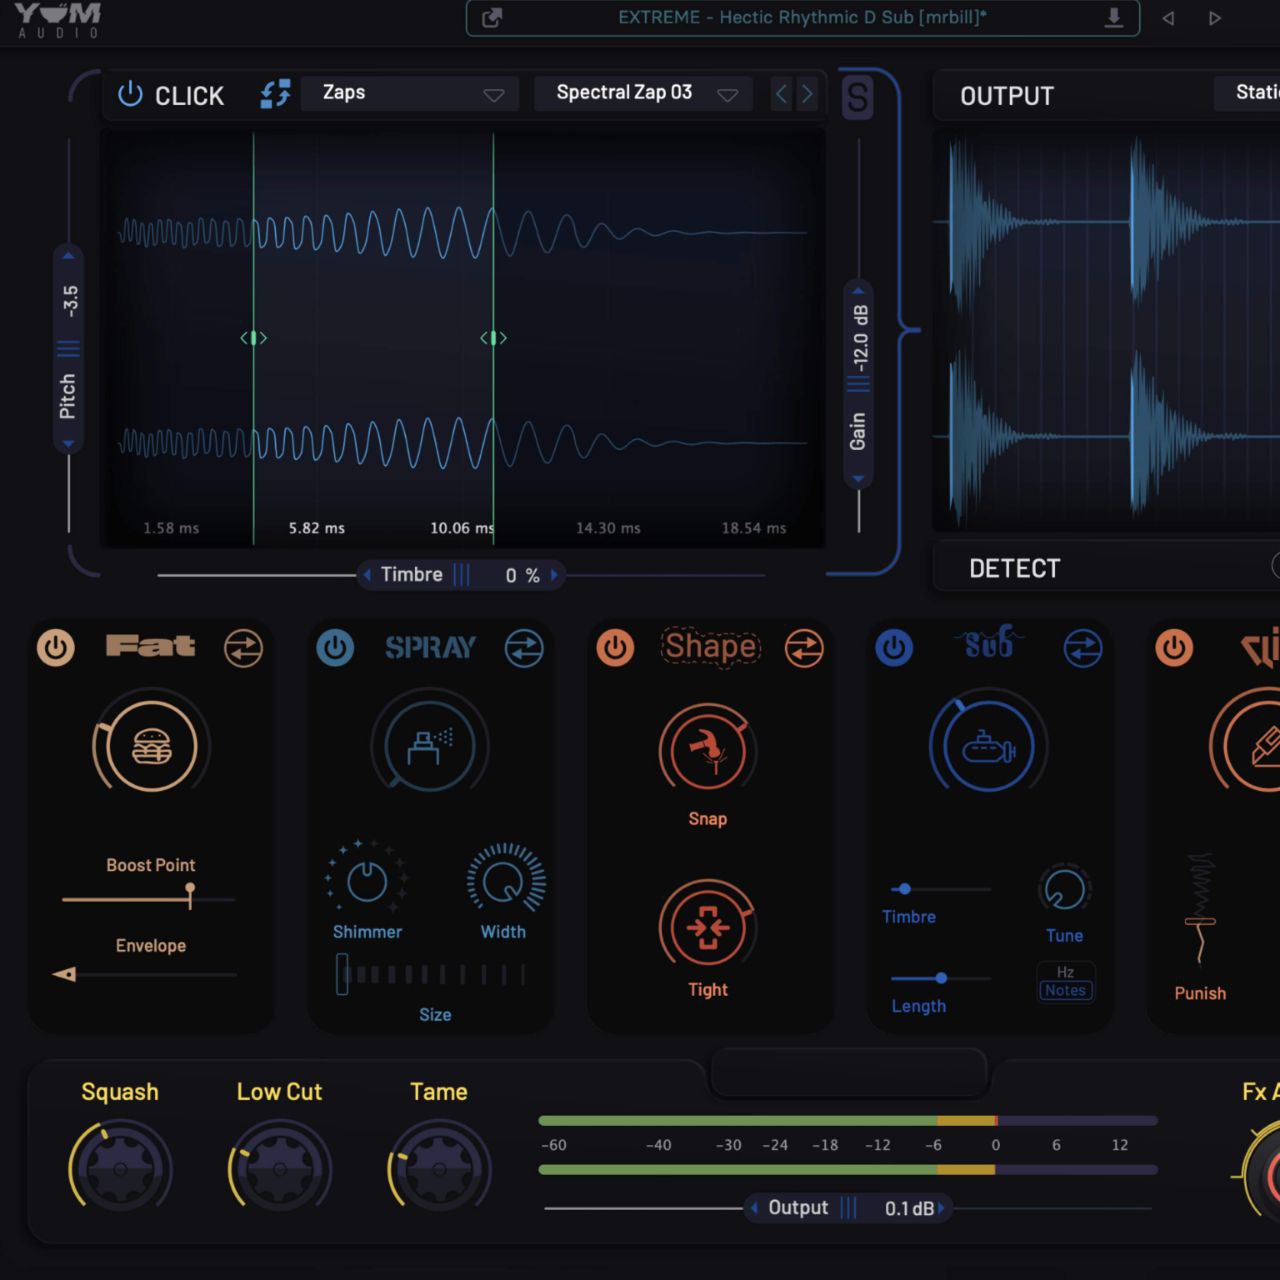1280x1280 pixels.
Task: Click the Punish corkscrew icon
Action: coord(1200,908)
